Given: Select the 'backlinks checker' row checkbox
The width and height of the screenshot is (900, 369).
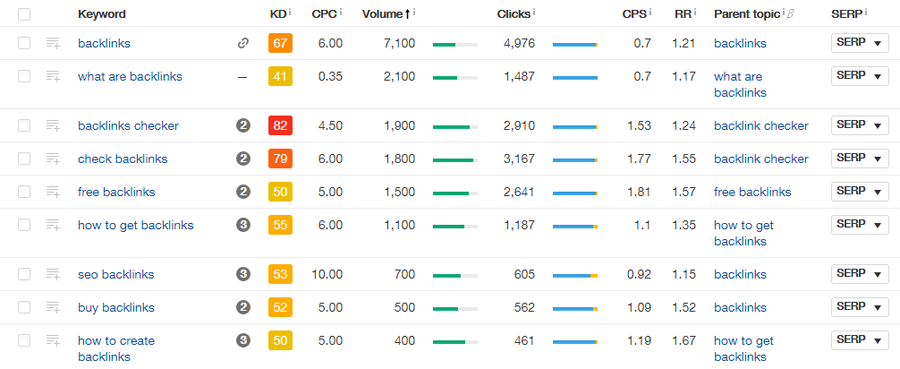Looking at the screenshot, I should pyautogui.click(x=24, y=126).
